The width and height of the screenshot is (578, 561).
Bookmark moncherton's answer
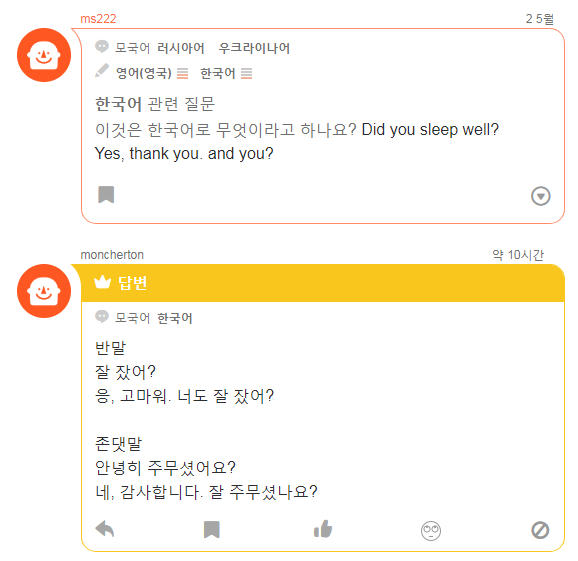[x=212, y=530]
